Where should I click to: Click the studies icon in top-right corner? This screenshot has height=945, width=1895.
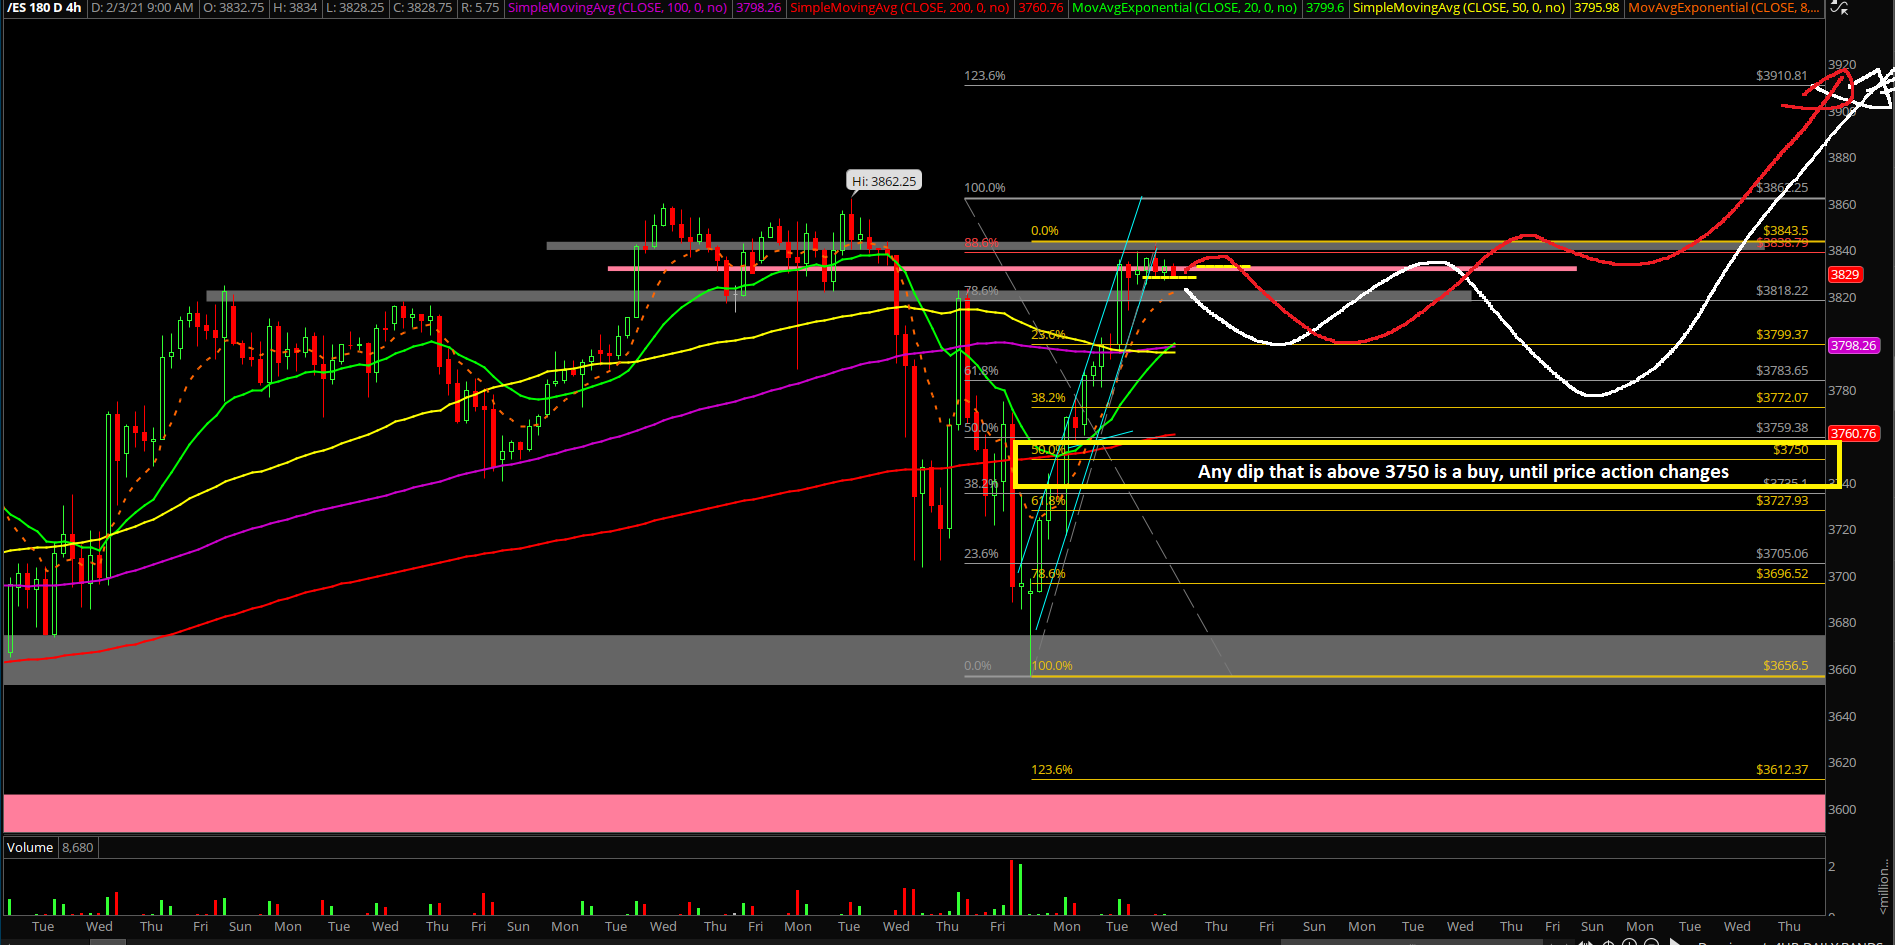pos(1838,8)
